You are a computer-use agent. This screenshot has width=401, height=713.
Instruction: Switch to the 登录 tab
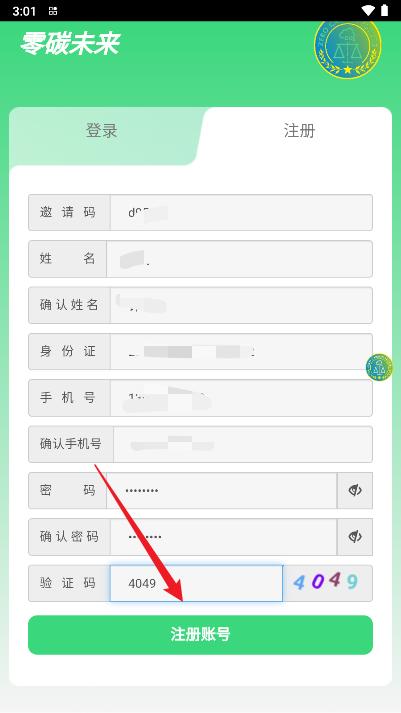[102, 131]
